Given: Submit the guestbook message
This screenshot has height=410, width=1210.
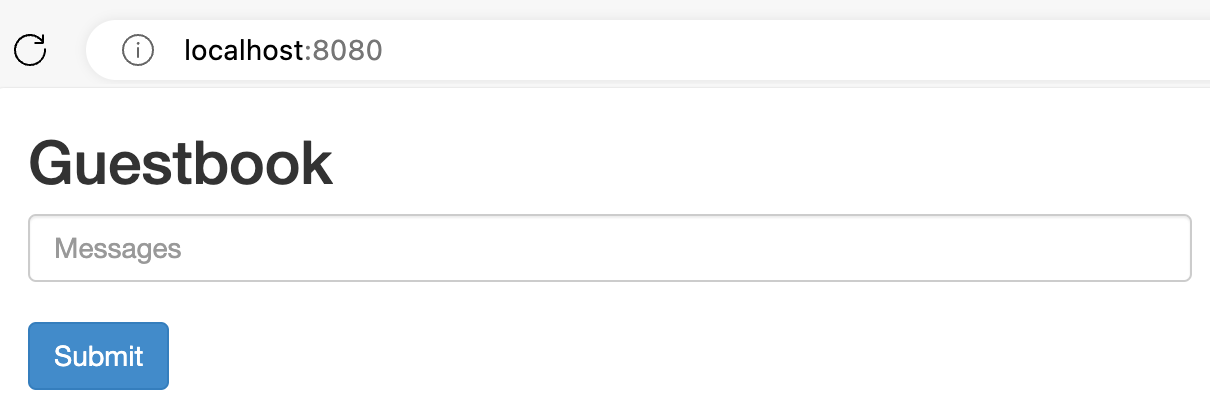Looking at the screenshot, I should (x=98, y=356).
